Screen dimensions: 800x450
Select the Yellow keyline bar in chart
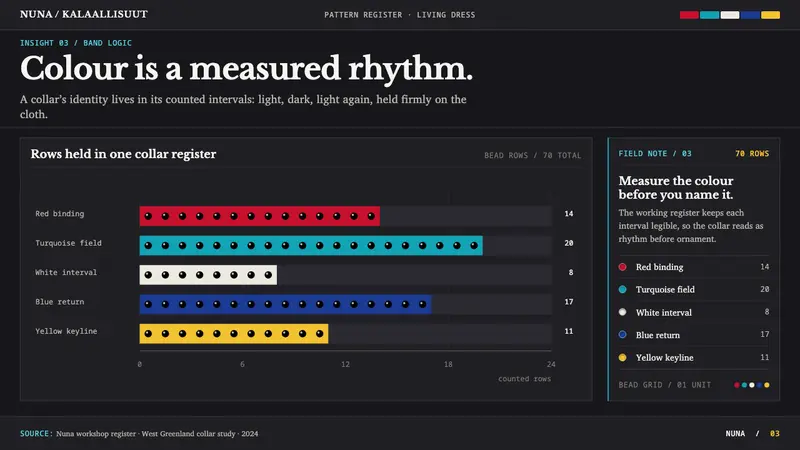pyautogui.click(x=234, y=334)
